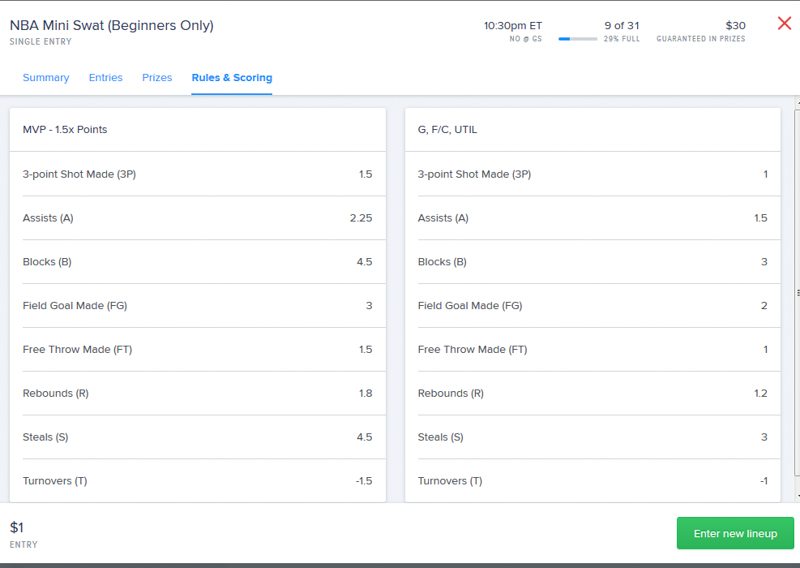Click the scrollbar down arrow
This screenshot has width=800, height=568.
point(797,496)
